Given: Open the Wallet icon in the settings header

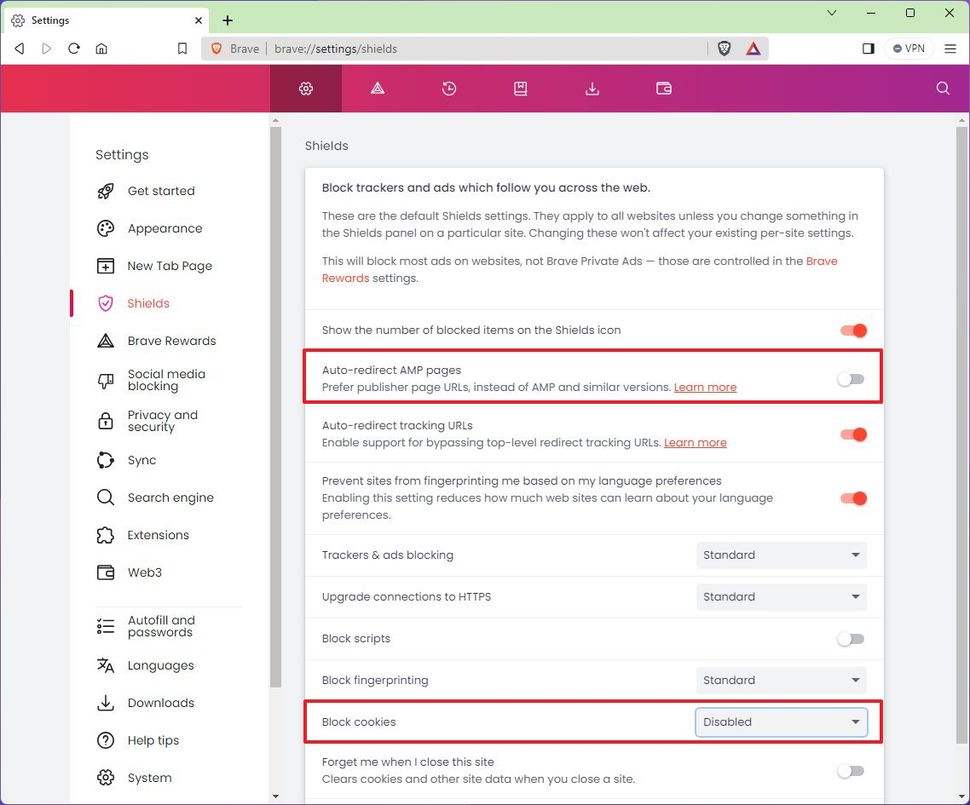Looking at the screenshot, I should [664, 88].
